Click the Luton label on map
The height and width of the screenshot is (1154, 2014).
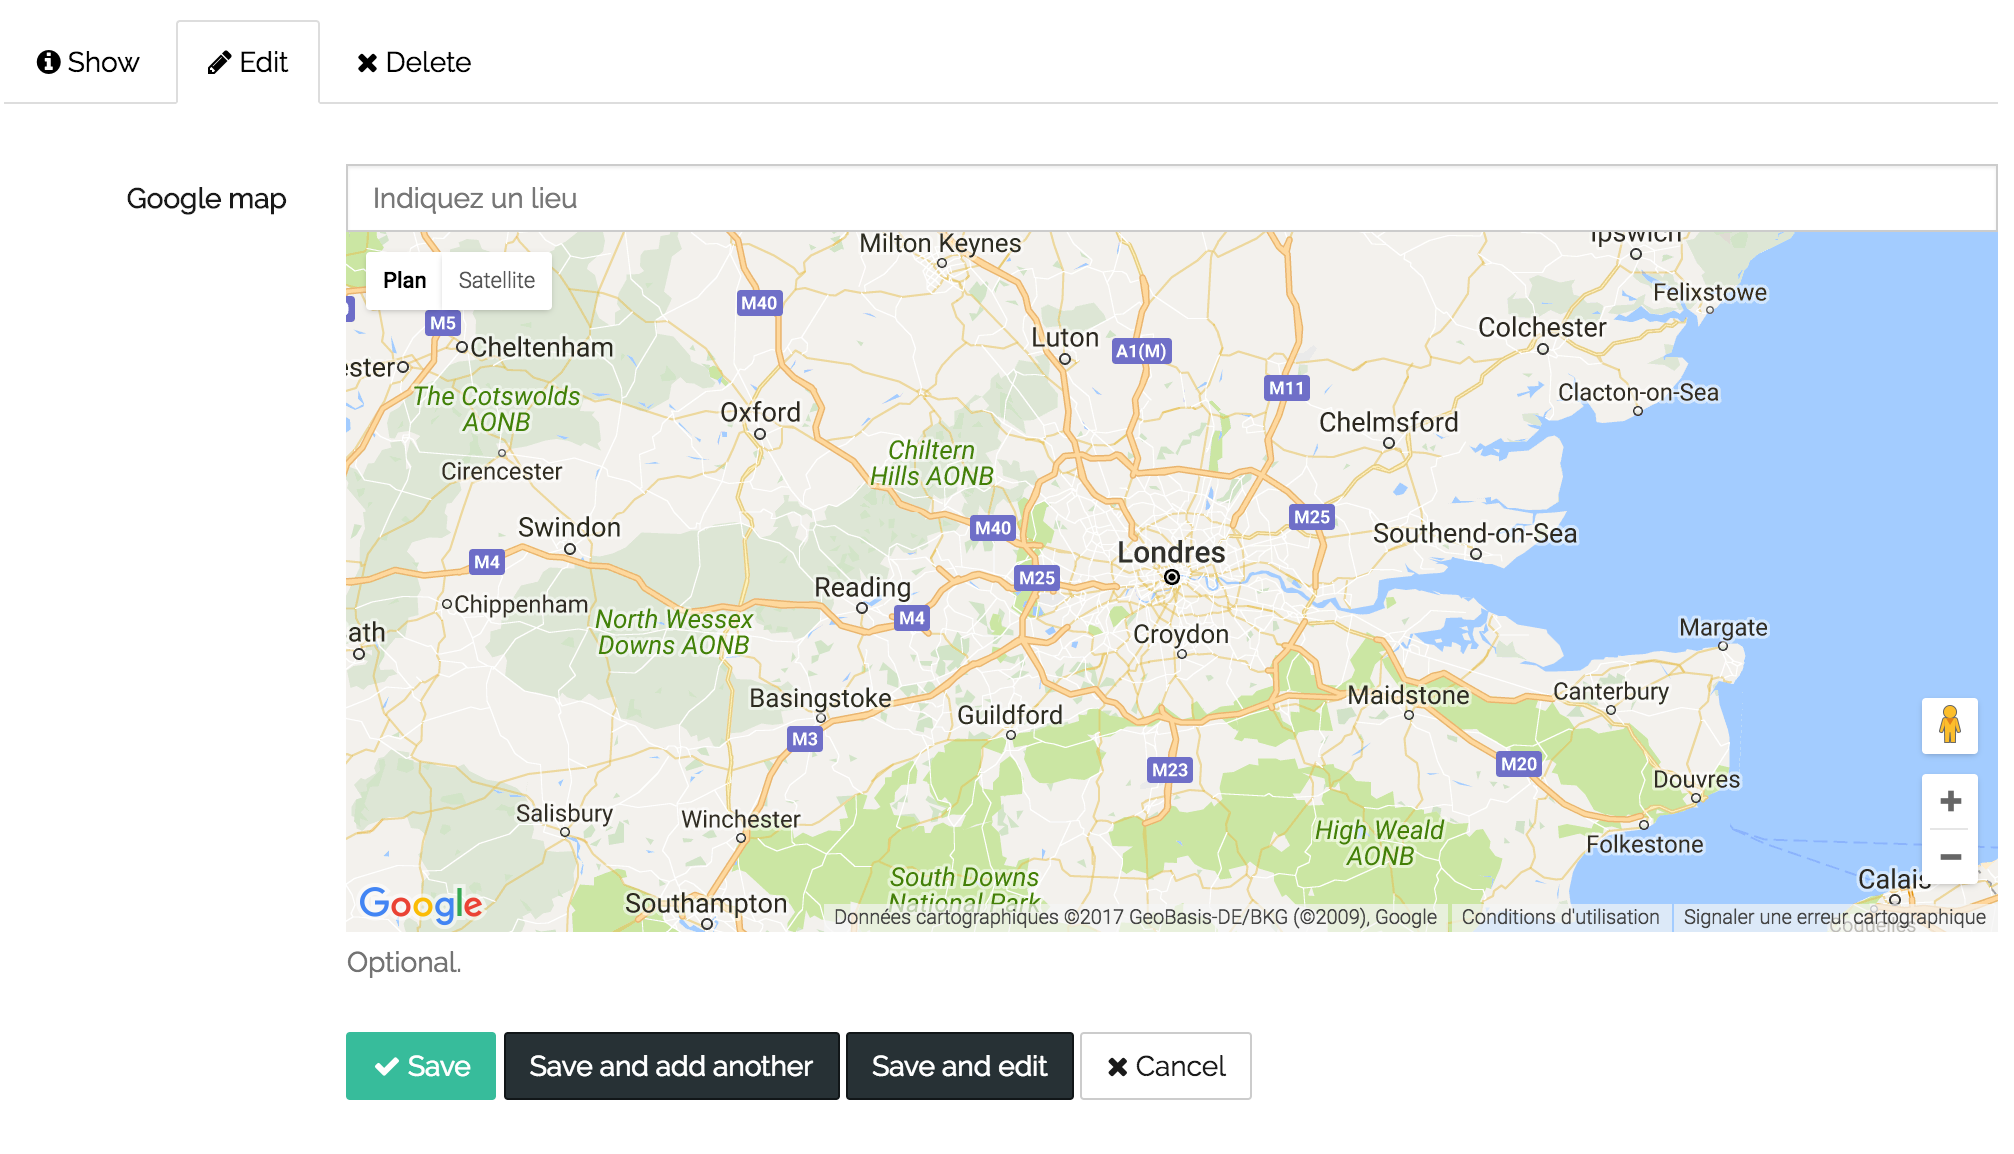(x=1065, y=338)
